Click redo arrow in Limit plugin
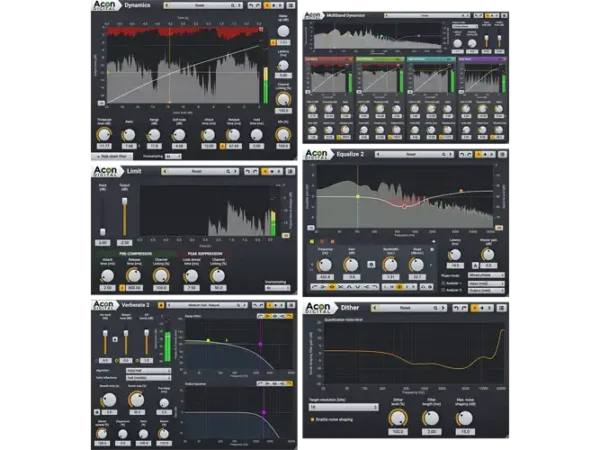The image size is (600, 450). point(254,171)
